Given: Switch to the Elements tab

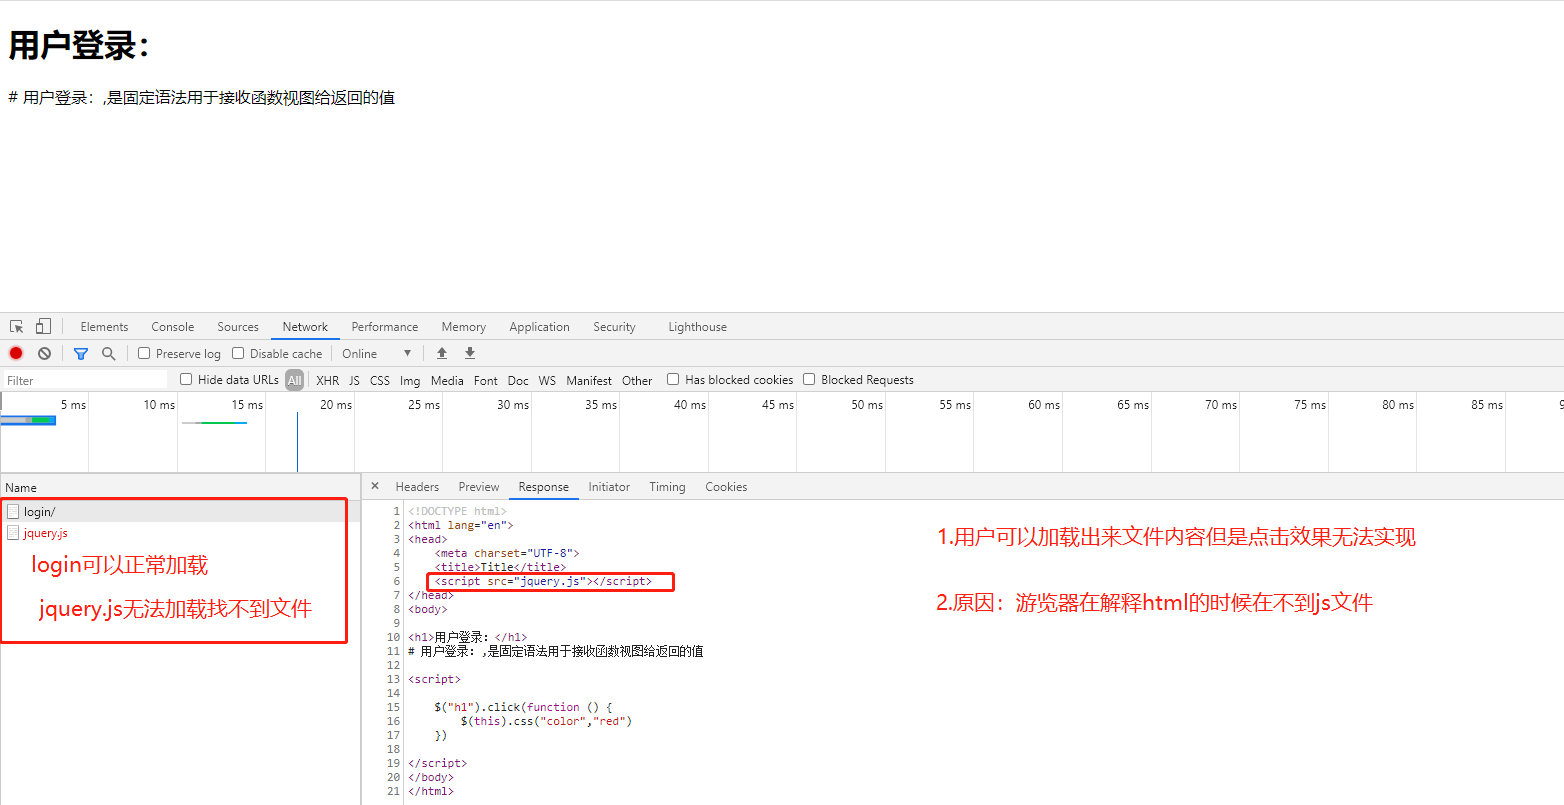Looking at the screenshot, I should point(104,327).
